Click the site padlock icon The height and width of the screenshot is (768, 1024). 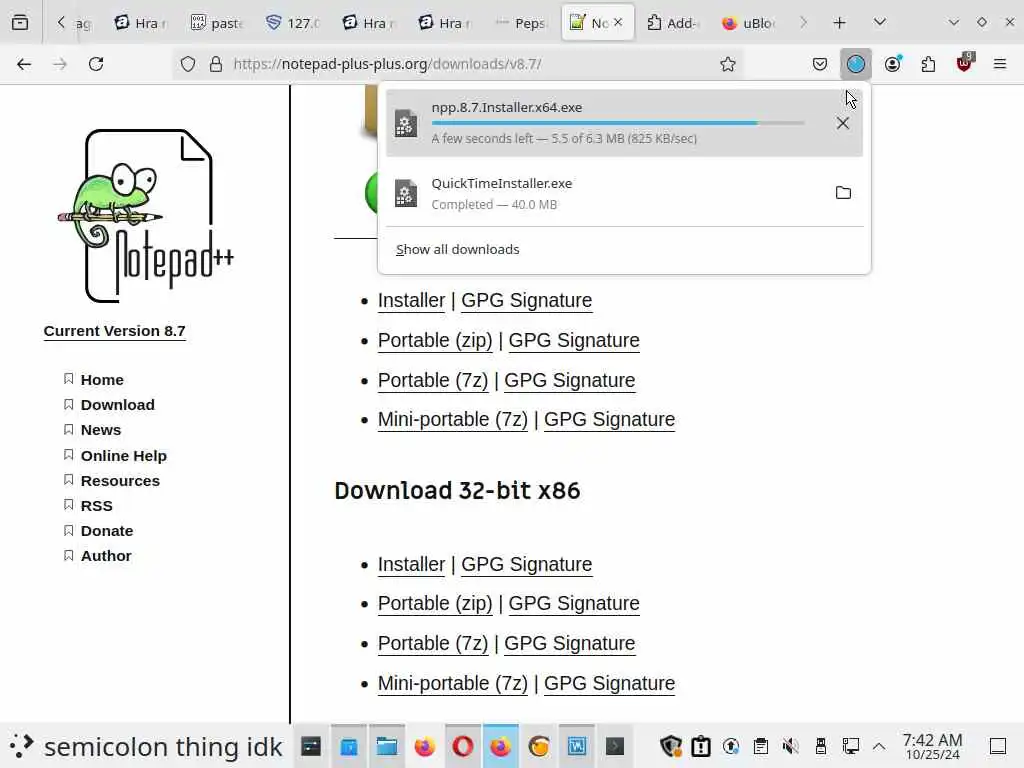coord(216,64)
